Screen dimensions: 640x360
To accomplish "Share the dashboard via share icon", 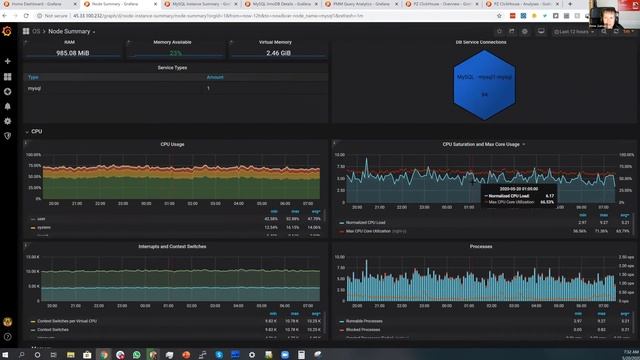I will (512, 31).
